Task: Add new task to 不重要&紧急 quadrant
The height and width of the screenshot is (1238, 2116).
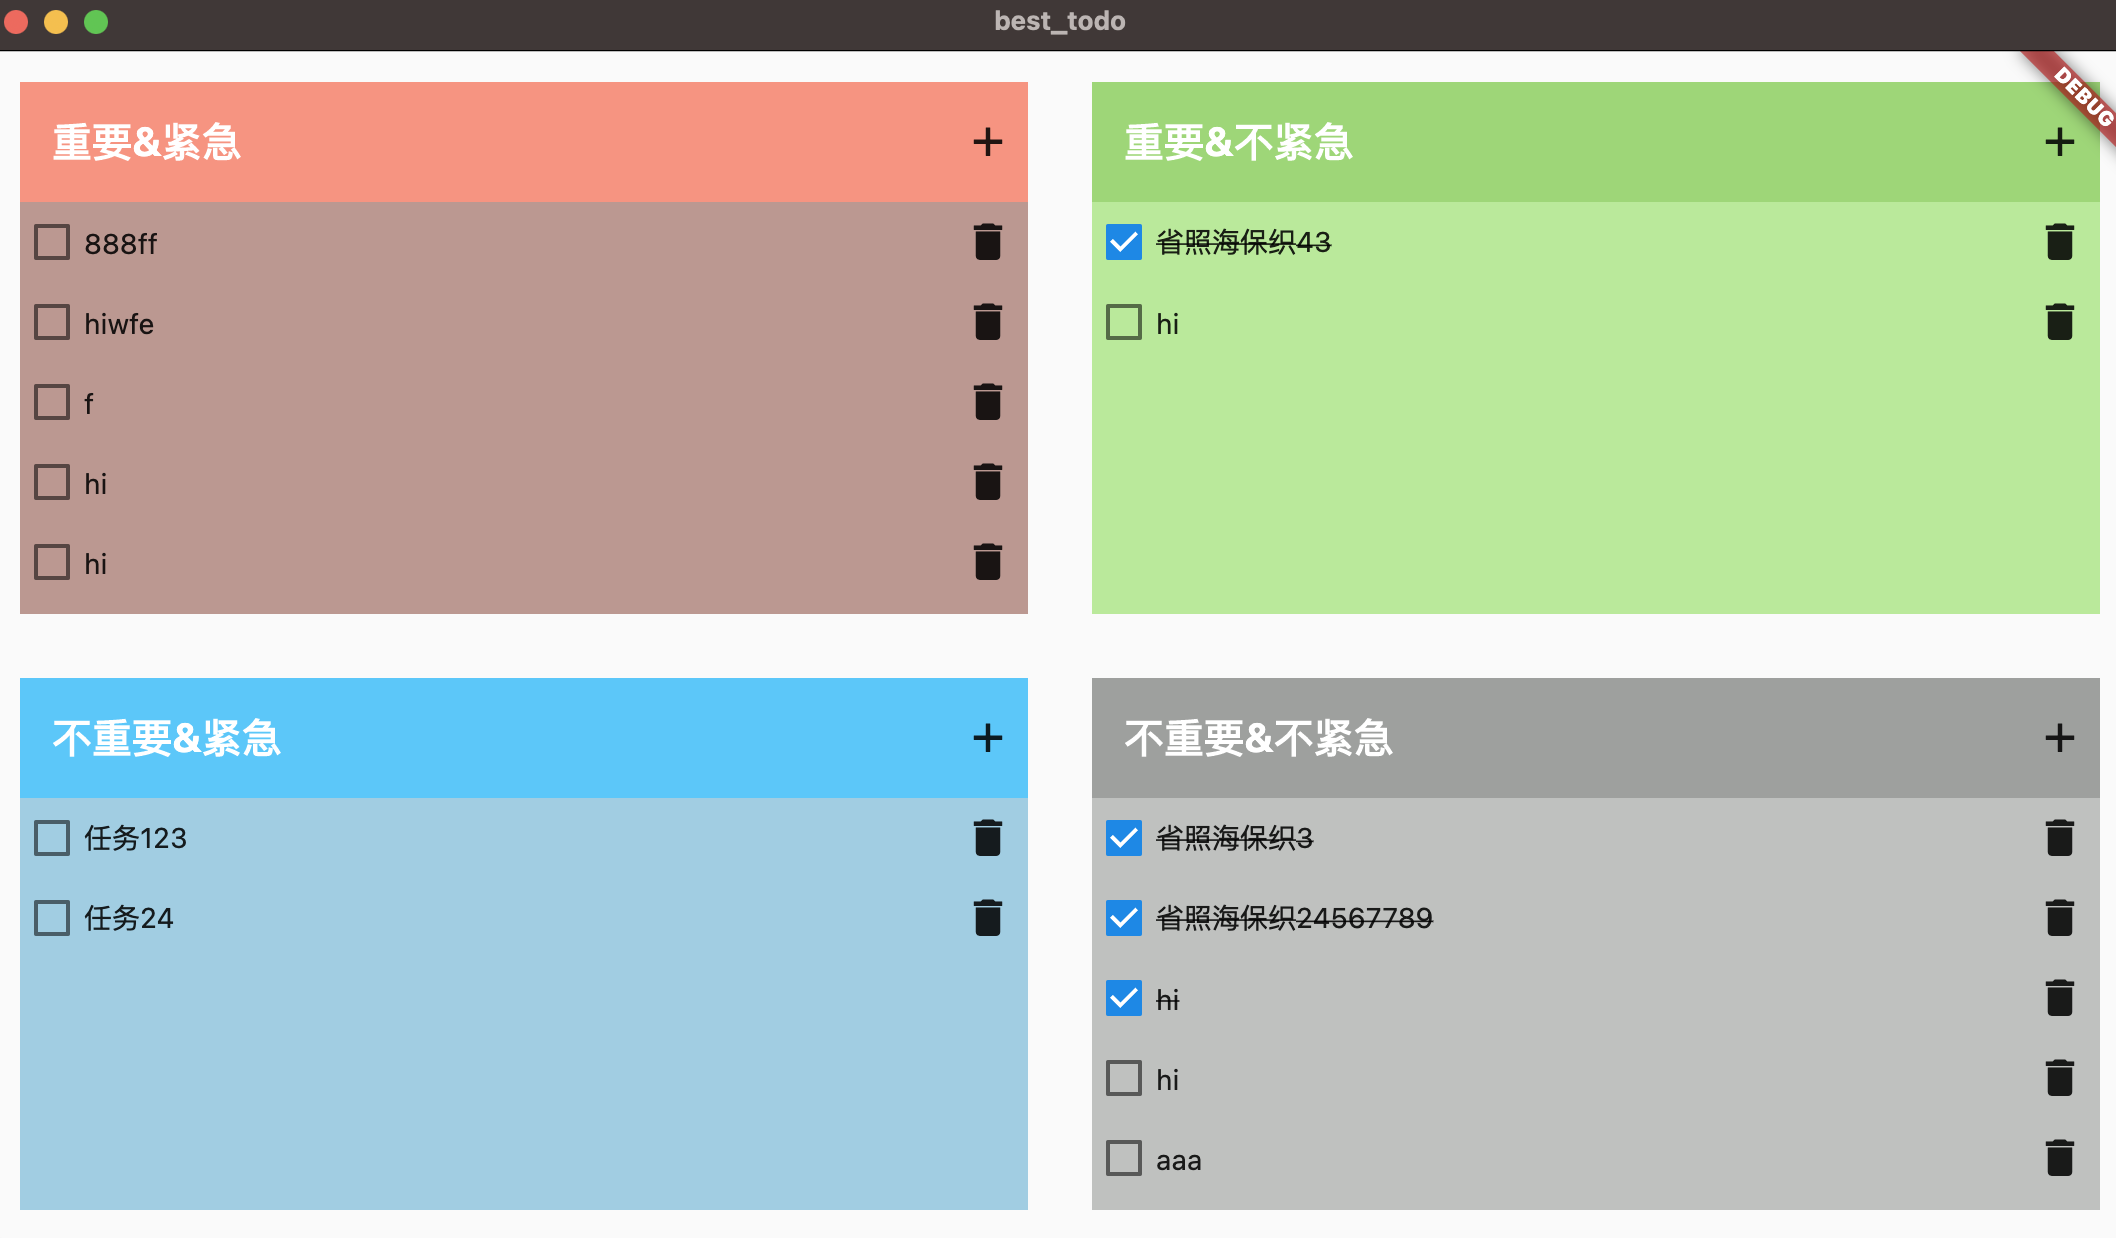Action: point(987,738)
